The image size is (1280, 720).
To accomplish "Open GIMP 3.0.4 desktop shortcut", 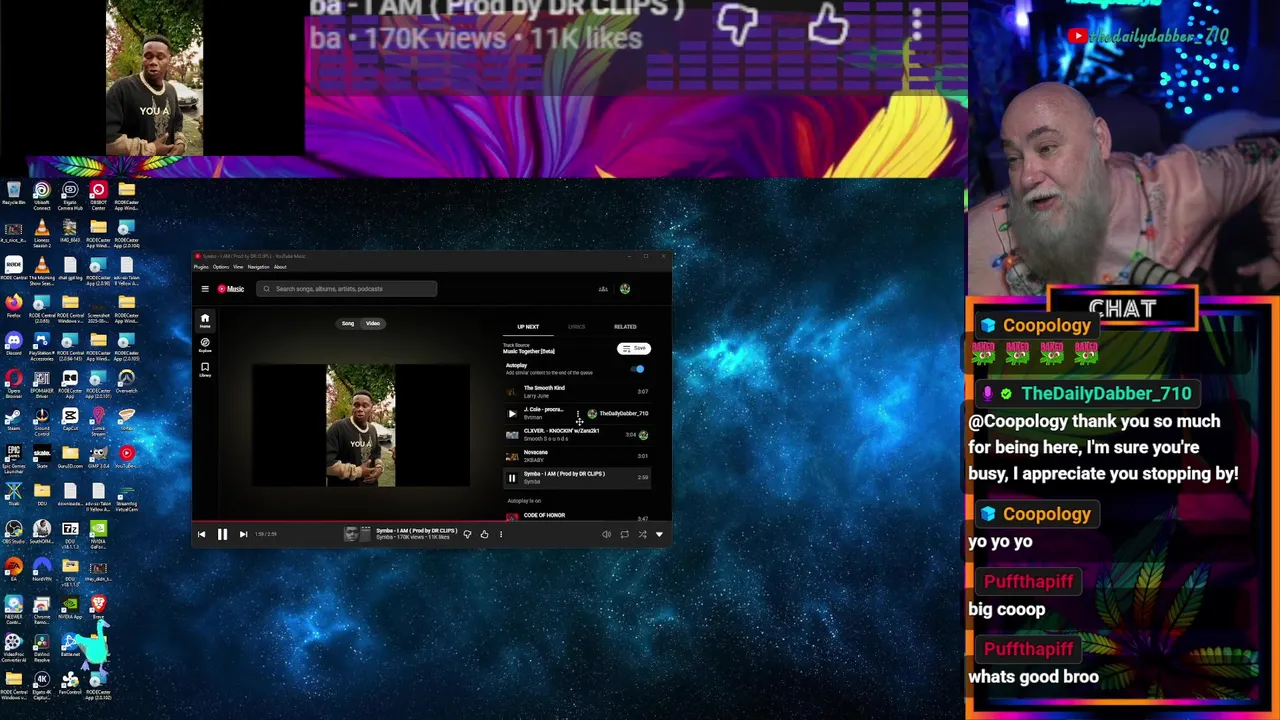I will coord(98,458).
